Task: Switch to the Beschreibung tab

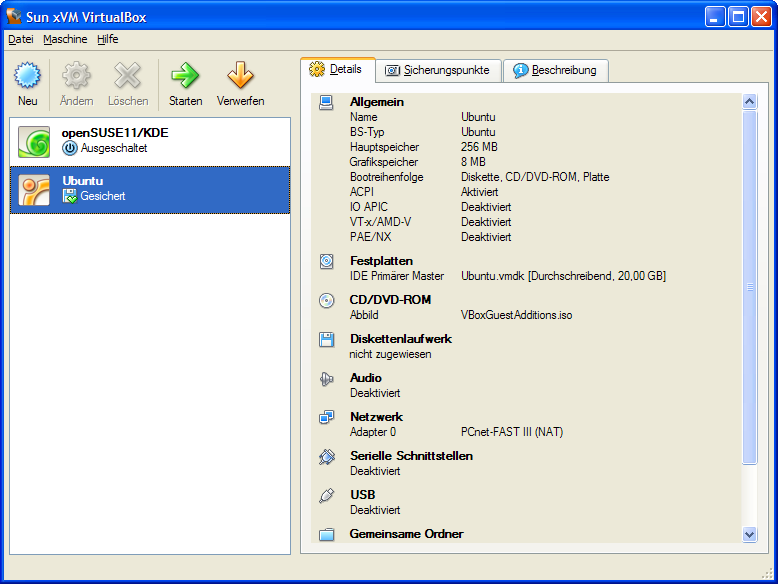Action: (555, 70)
